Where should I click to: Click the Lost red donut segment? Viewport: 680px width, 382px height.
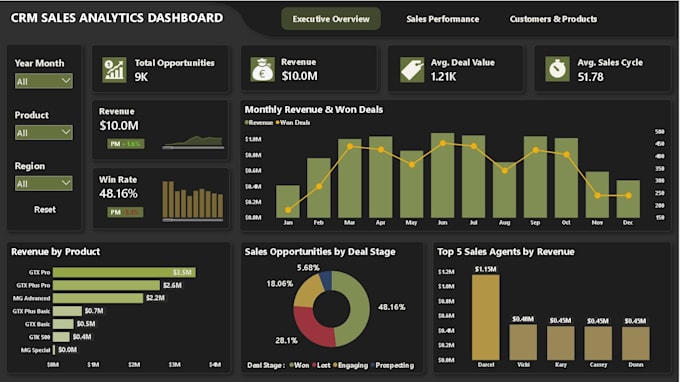tap(313, 326)
